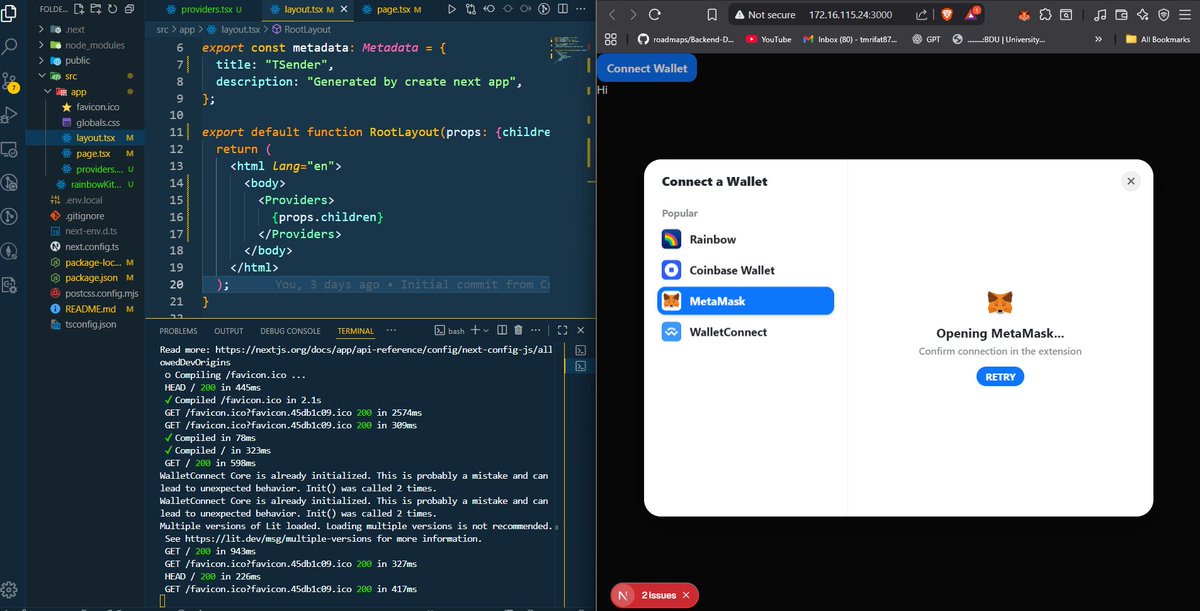Open Brave Rewards triangle icon
Screen dimensions: 1200x611
tap(972, 14)
